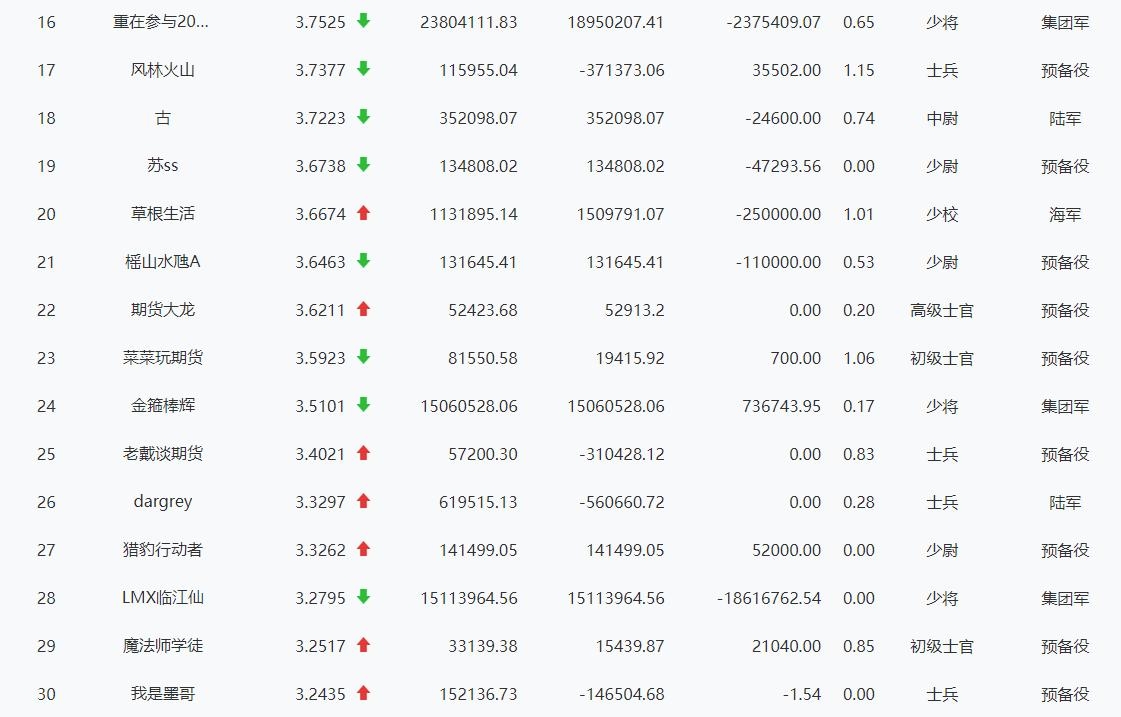Click the 高级士官 rank label
This screenshot has width=1121, height=717.
click(941, 310)
